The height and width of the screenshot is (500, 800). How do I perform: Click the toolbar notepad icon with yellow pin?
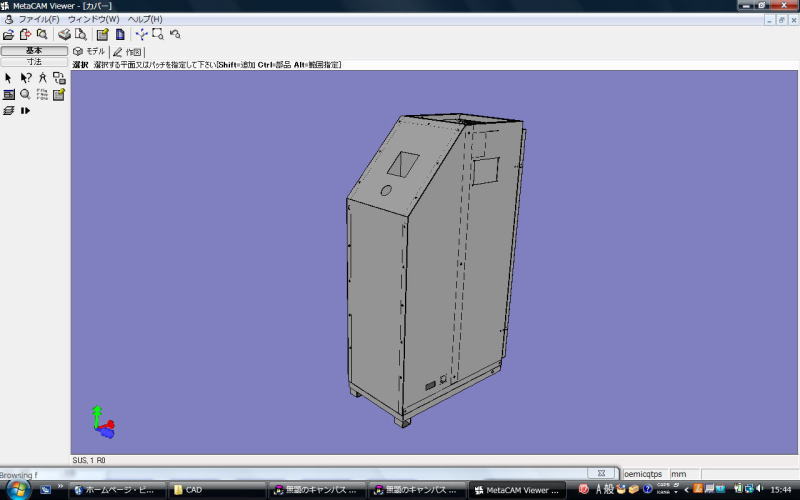click(103, 34)
